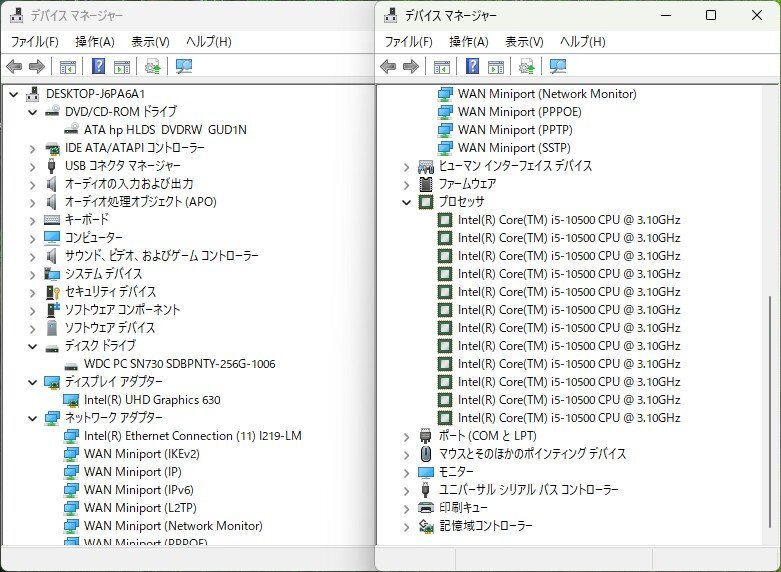Click Forward arrow in left window toolbar
Screen dimensions: 781x572
click(x=37, y=66)
